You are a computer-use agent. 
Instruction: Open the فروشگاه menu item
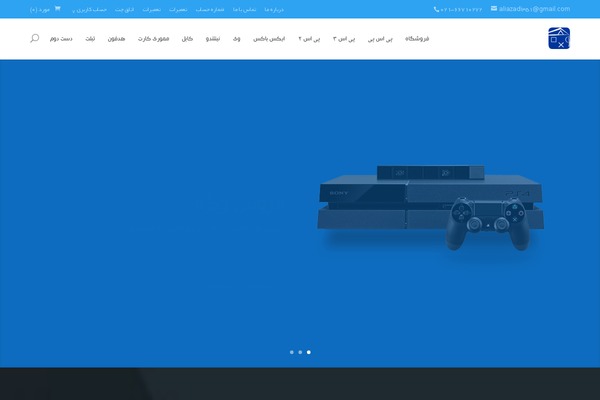coord(417,39)
